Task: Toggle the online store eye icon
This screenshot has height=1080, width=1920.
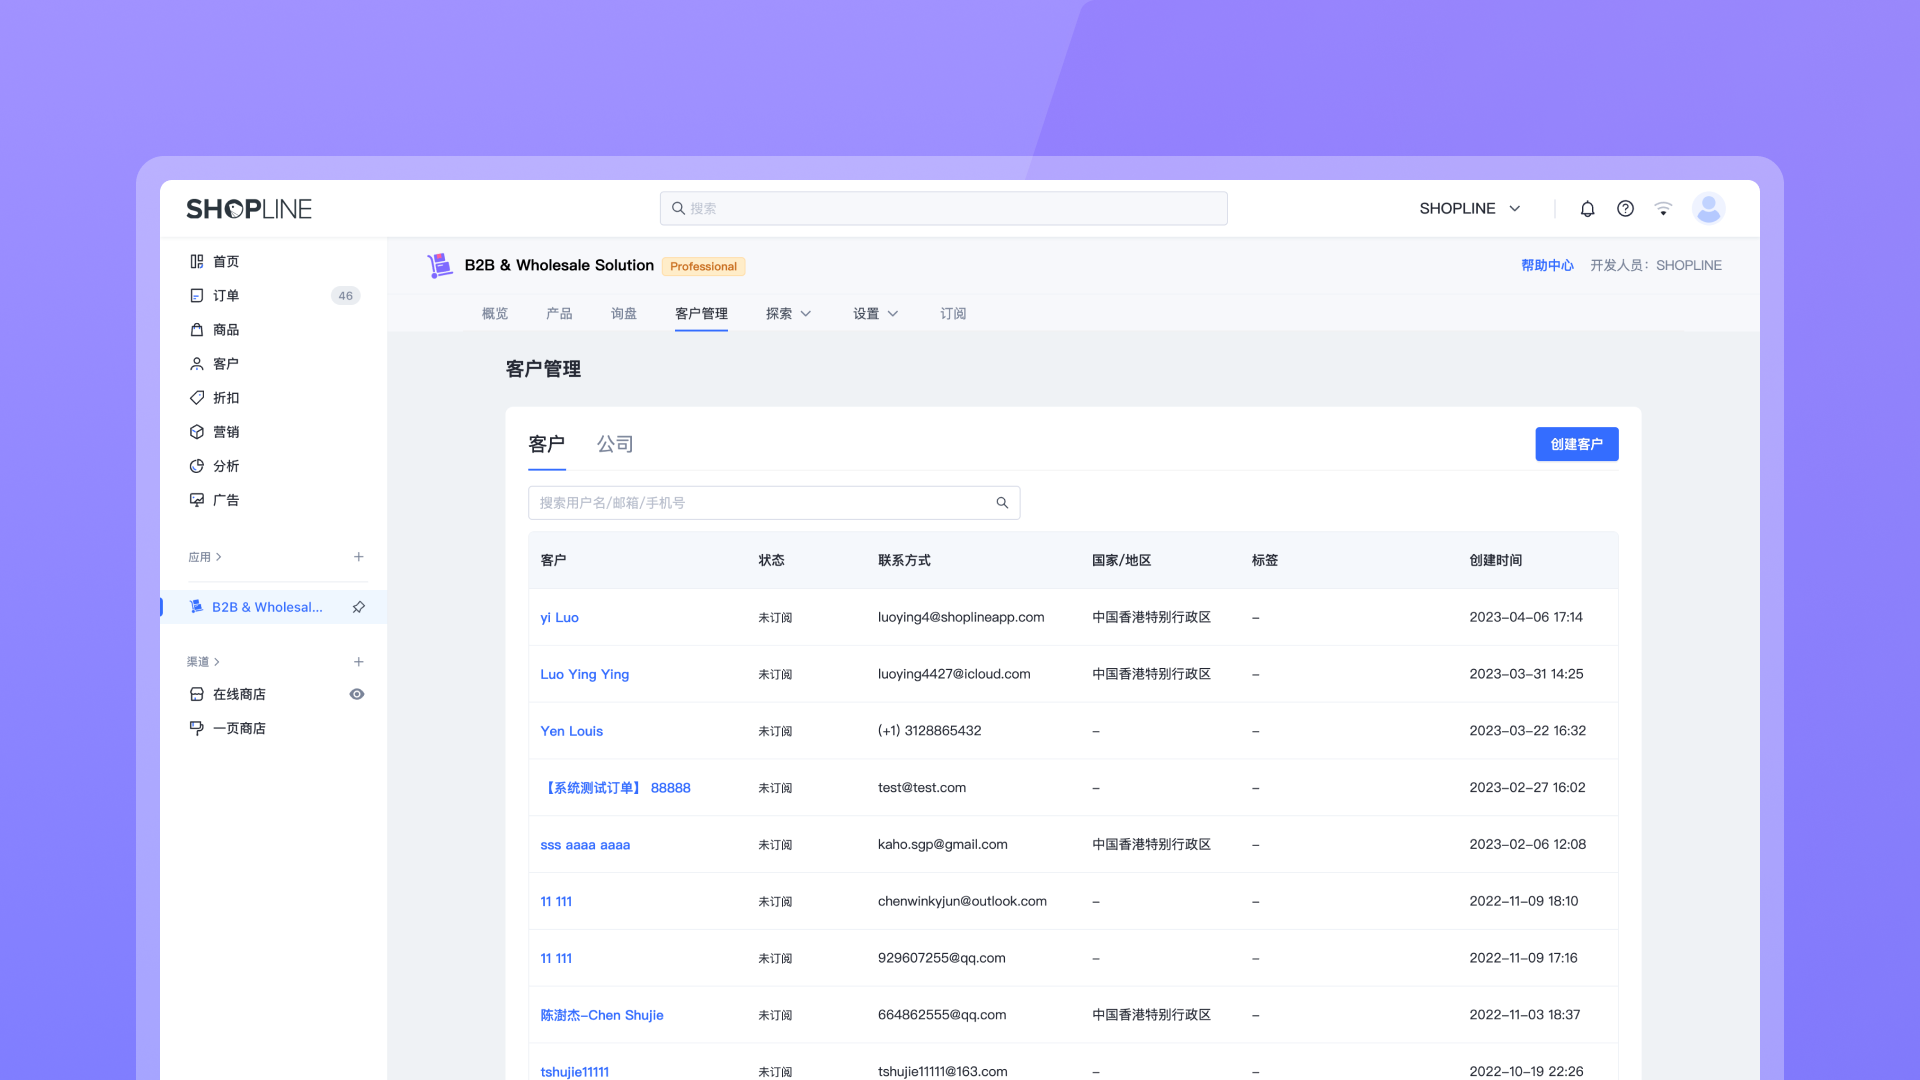Action: (356, 694)
